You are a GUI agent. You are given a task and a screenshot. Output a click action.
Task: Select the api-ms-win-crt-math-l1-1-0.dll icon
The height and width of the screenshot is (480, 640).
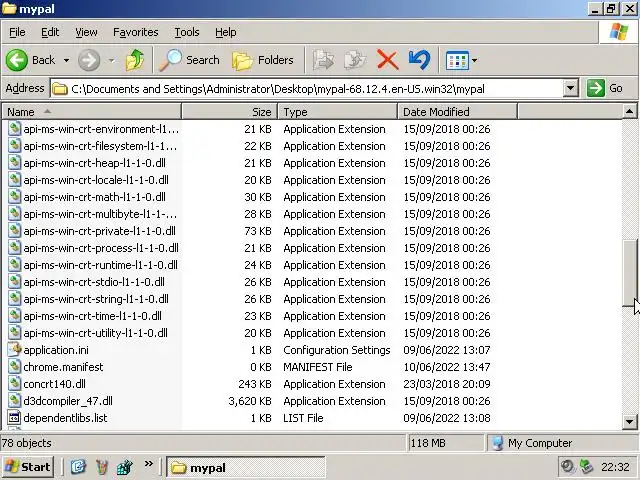14,197
